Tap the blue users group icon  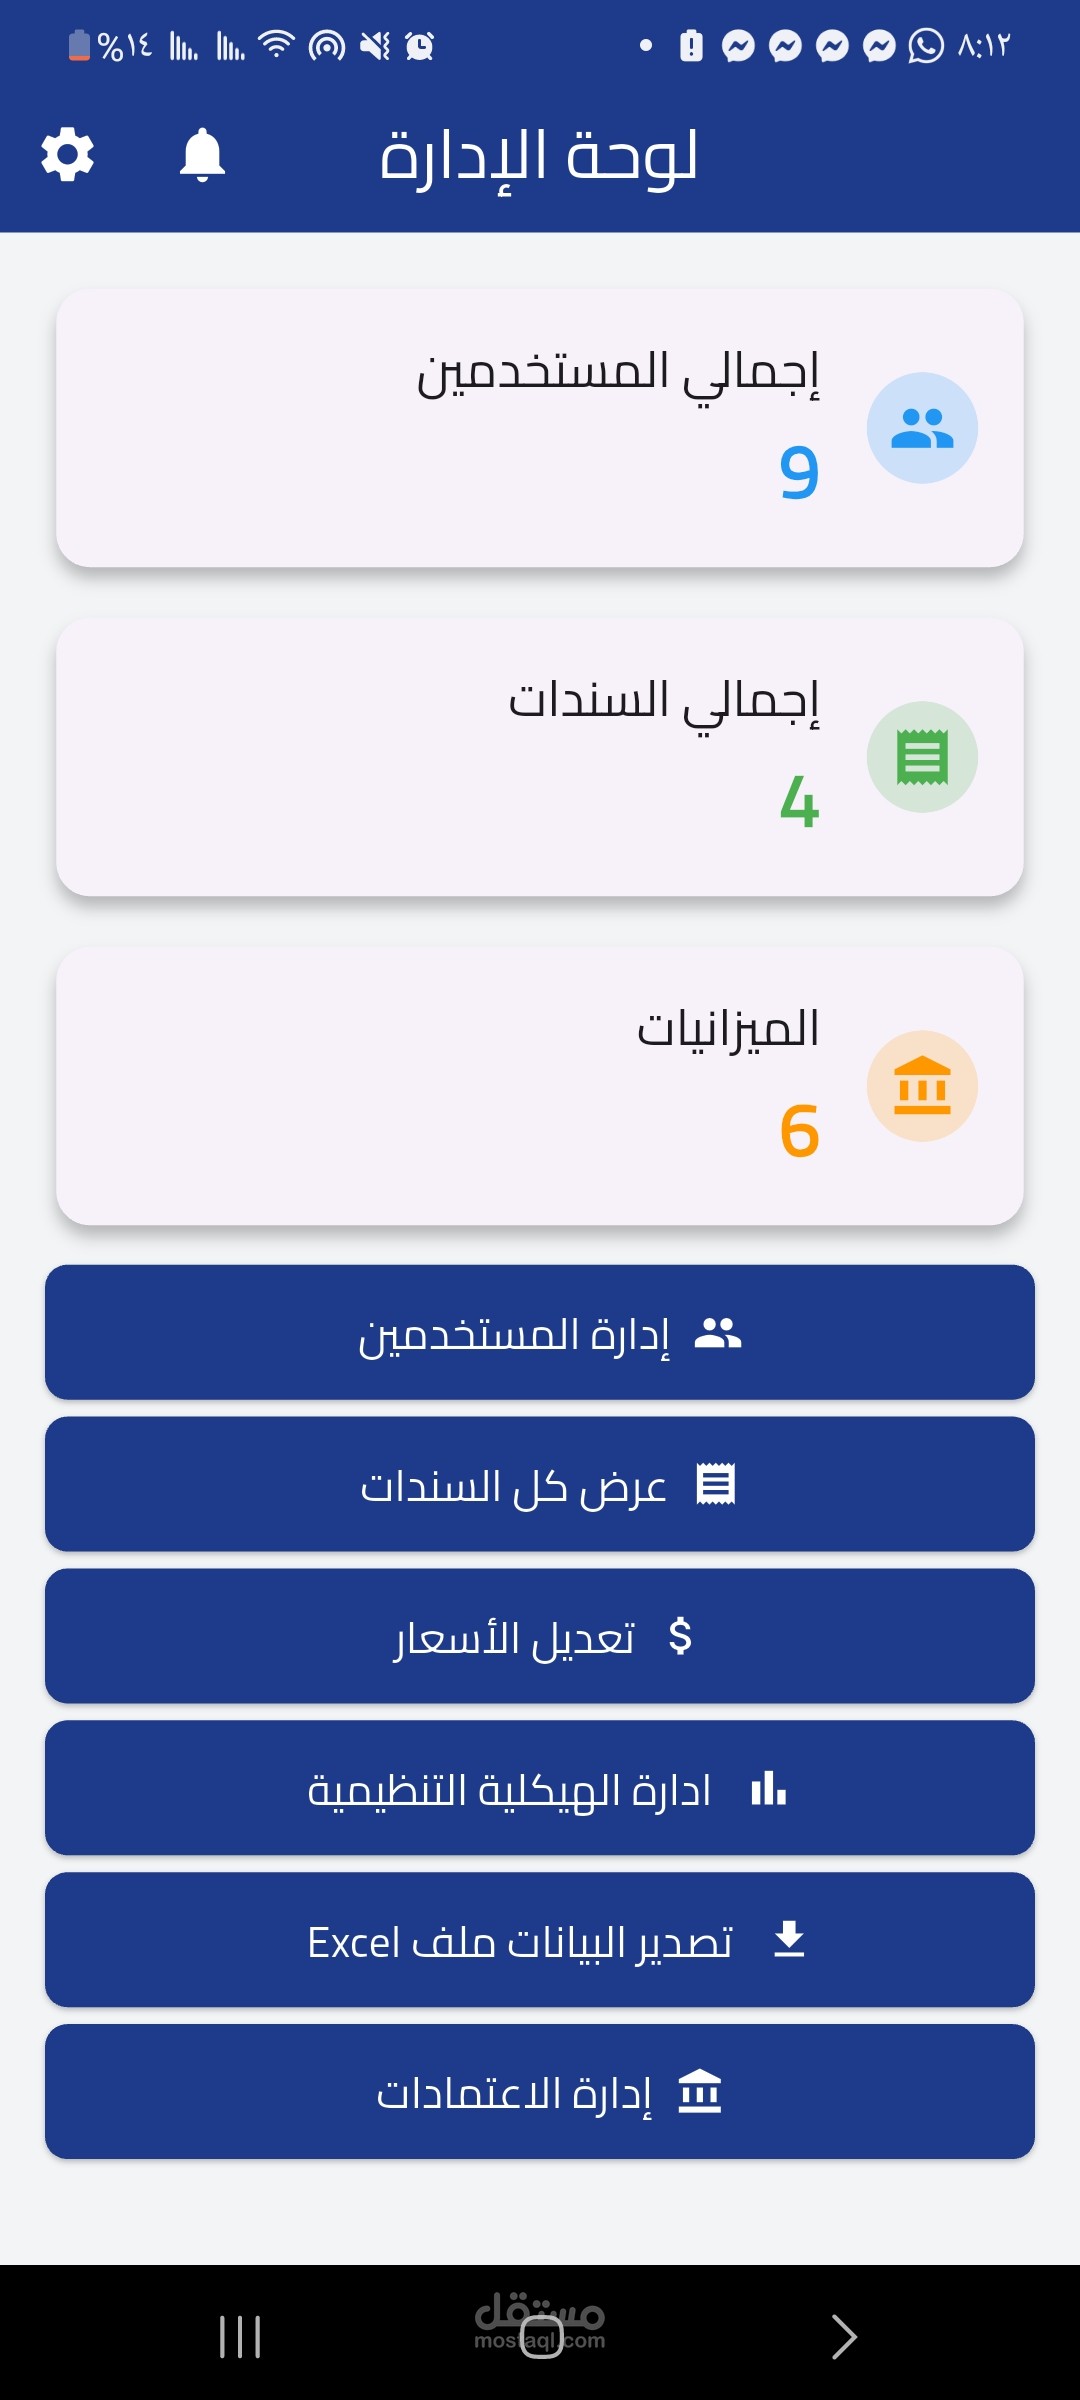pos(922,428)
